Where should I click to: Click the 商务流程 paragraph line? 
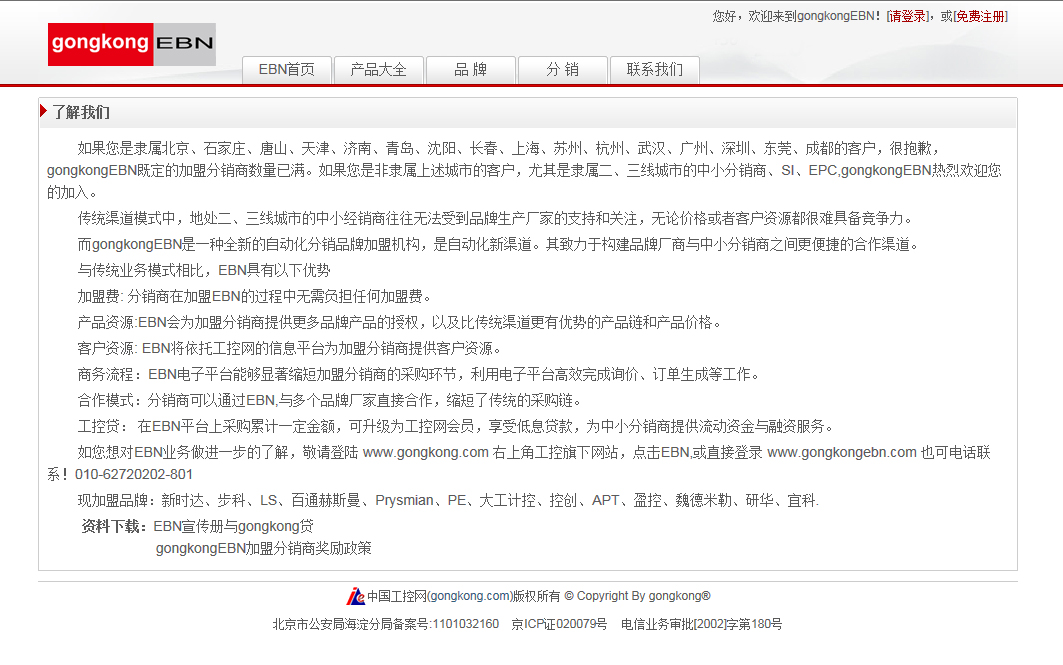[419, 374]
